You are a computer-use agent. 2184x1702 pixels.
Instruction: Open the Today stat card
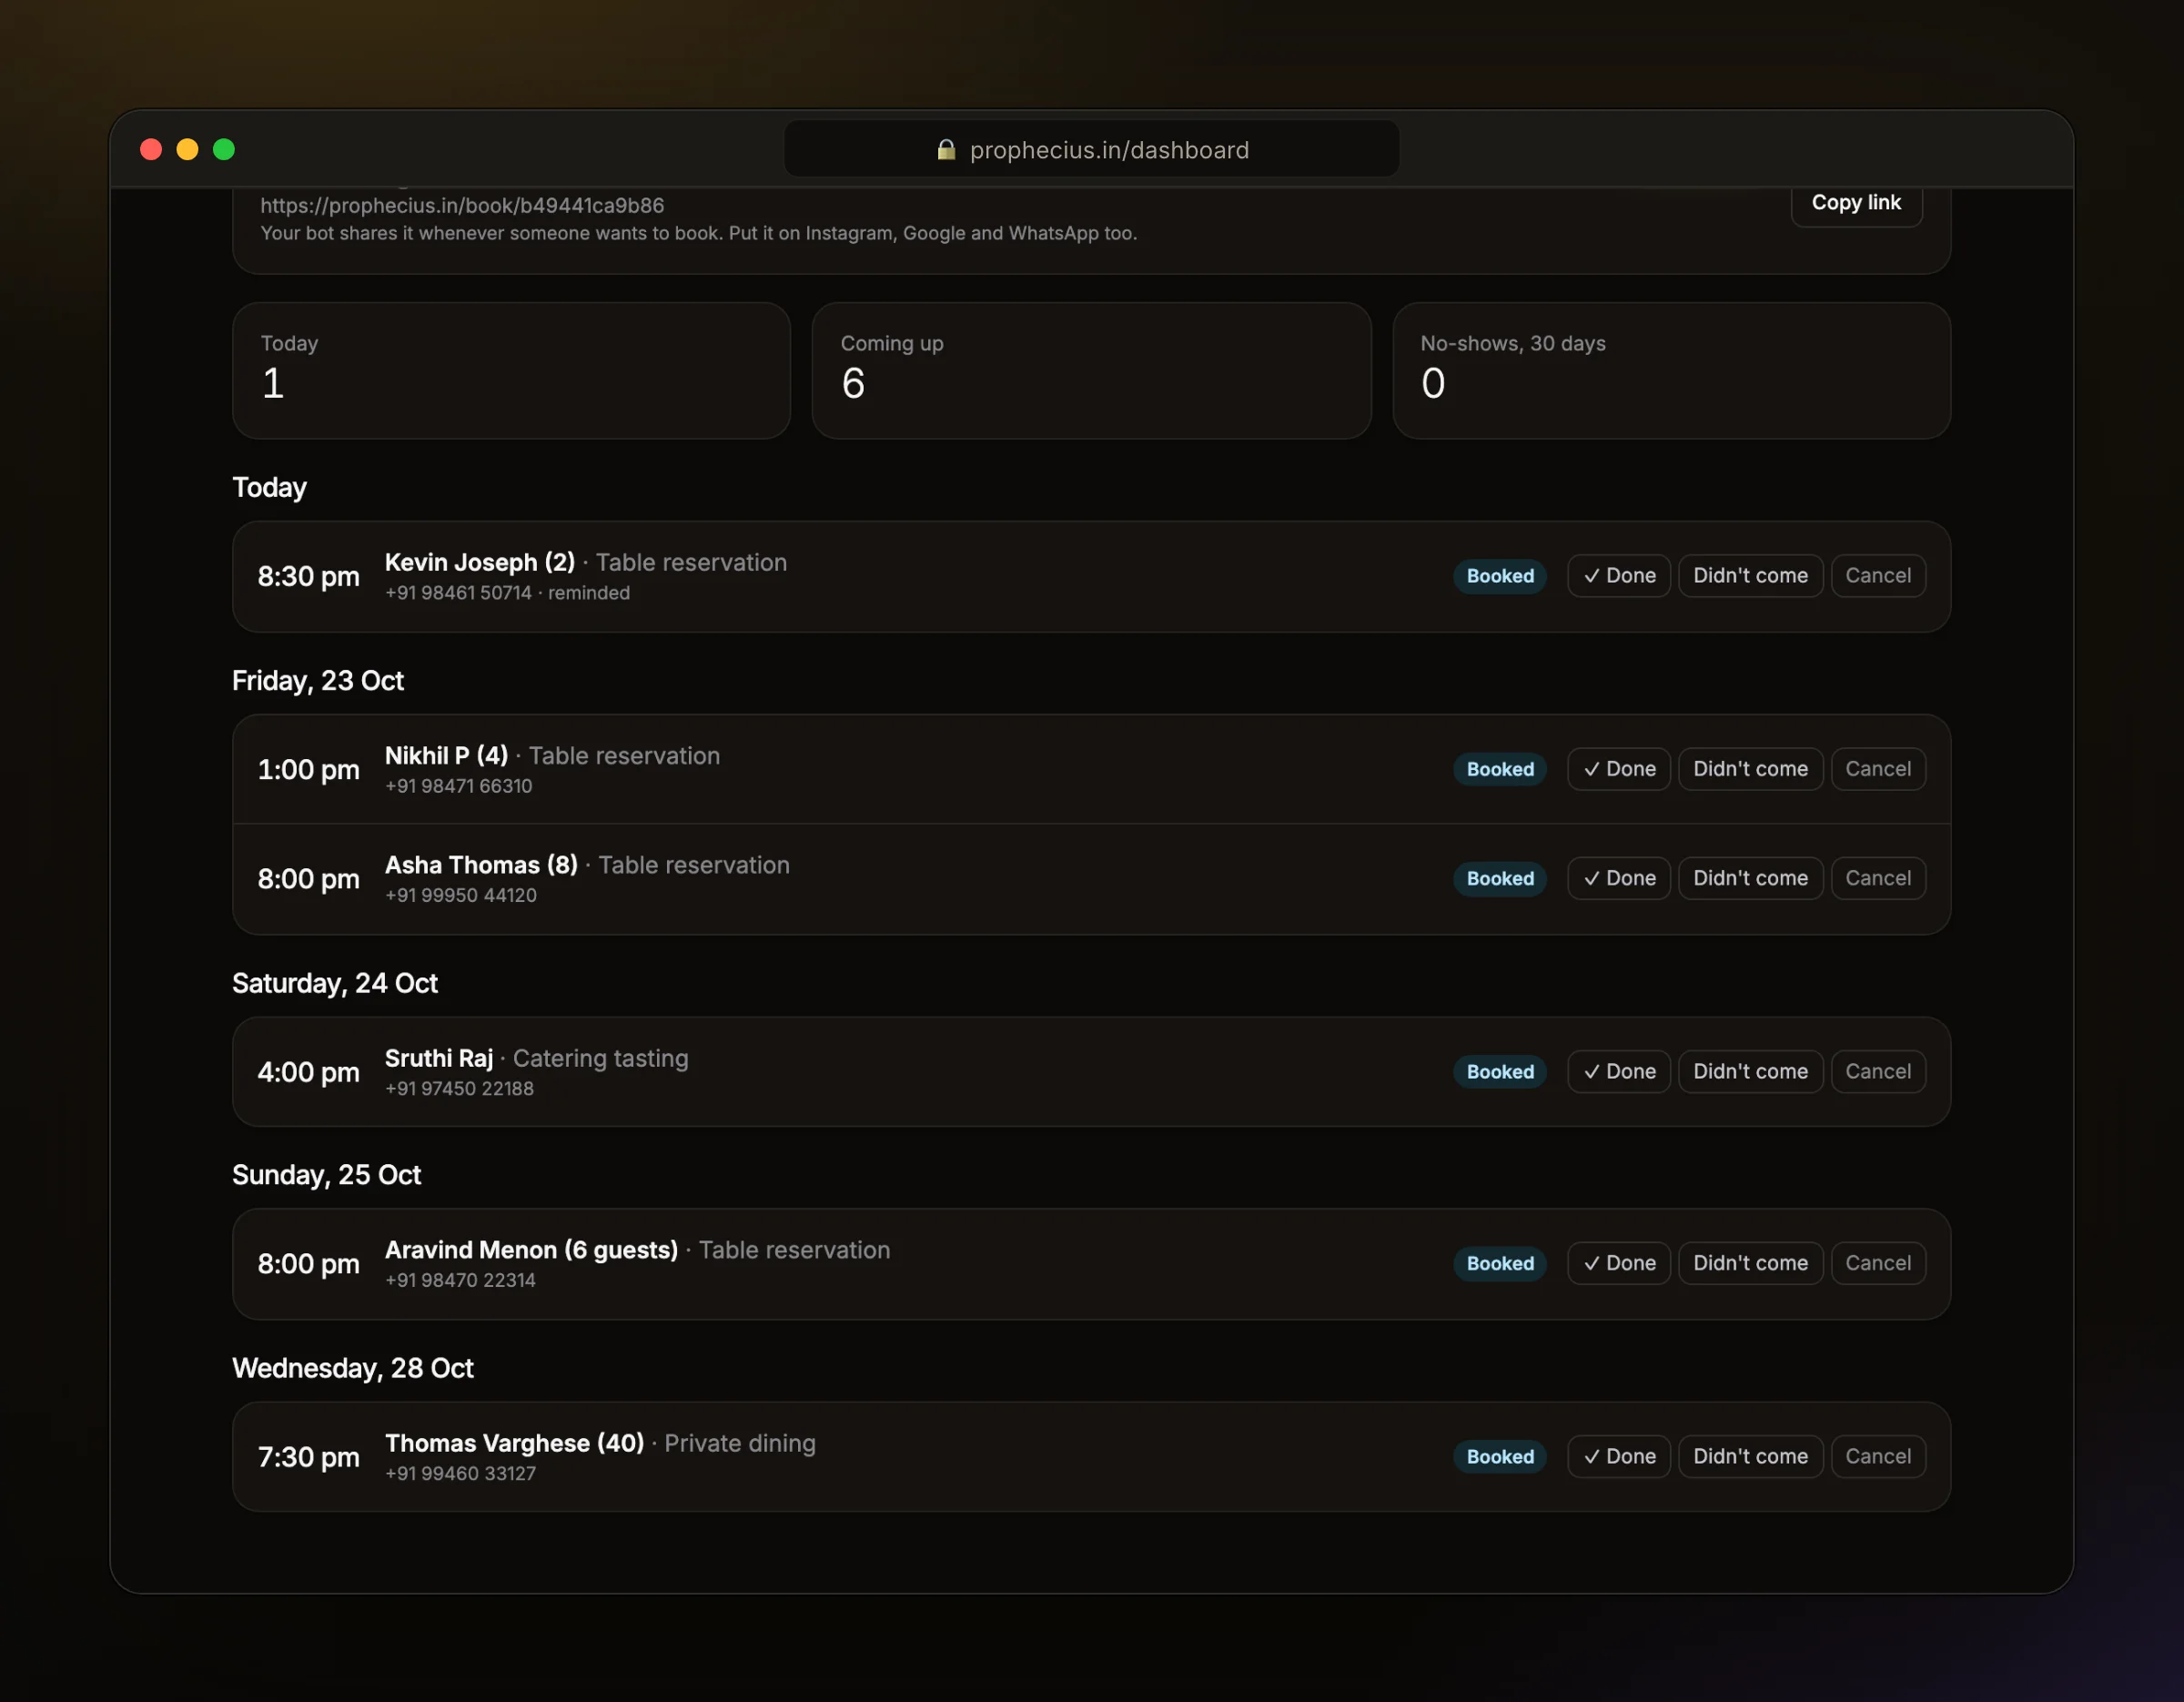[x=511, y=371]
